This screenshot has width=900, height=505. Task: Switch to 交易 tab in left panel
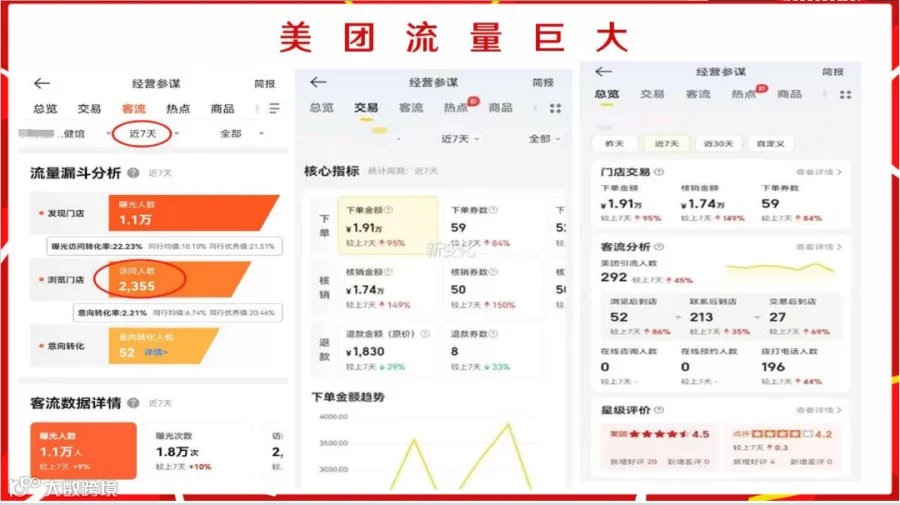89,108
